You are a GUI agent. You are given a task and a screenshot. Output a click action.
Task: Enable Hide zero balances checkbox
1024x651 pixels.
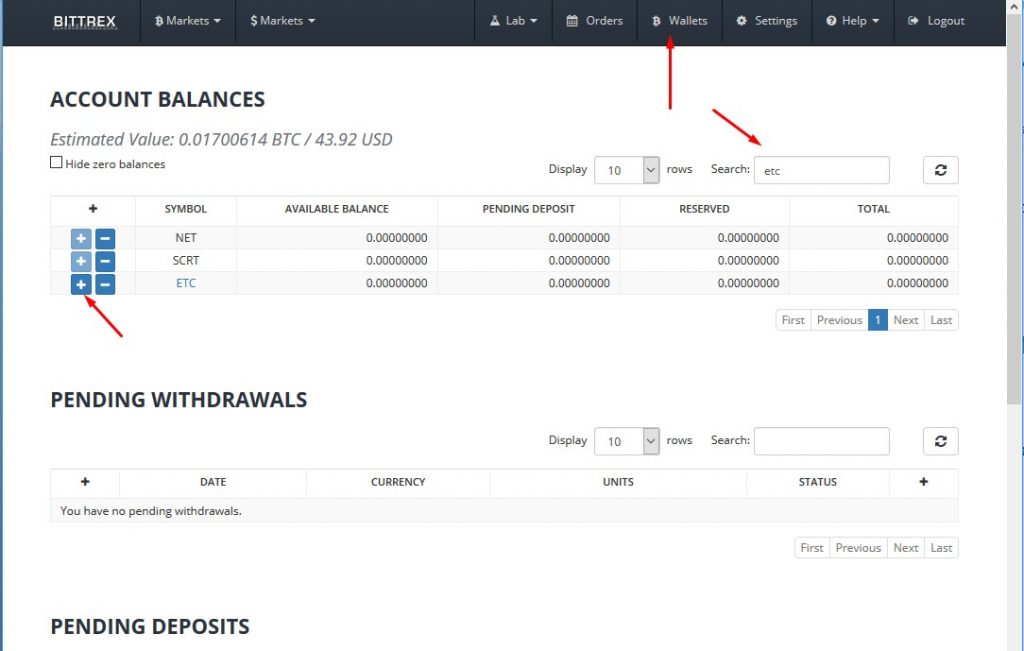[x=56, y=163]
